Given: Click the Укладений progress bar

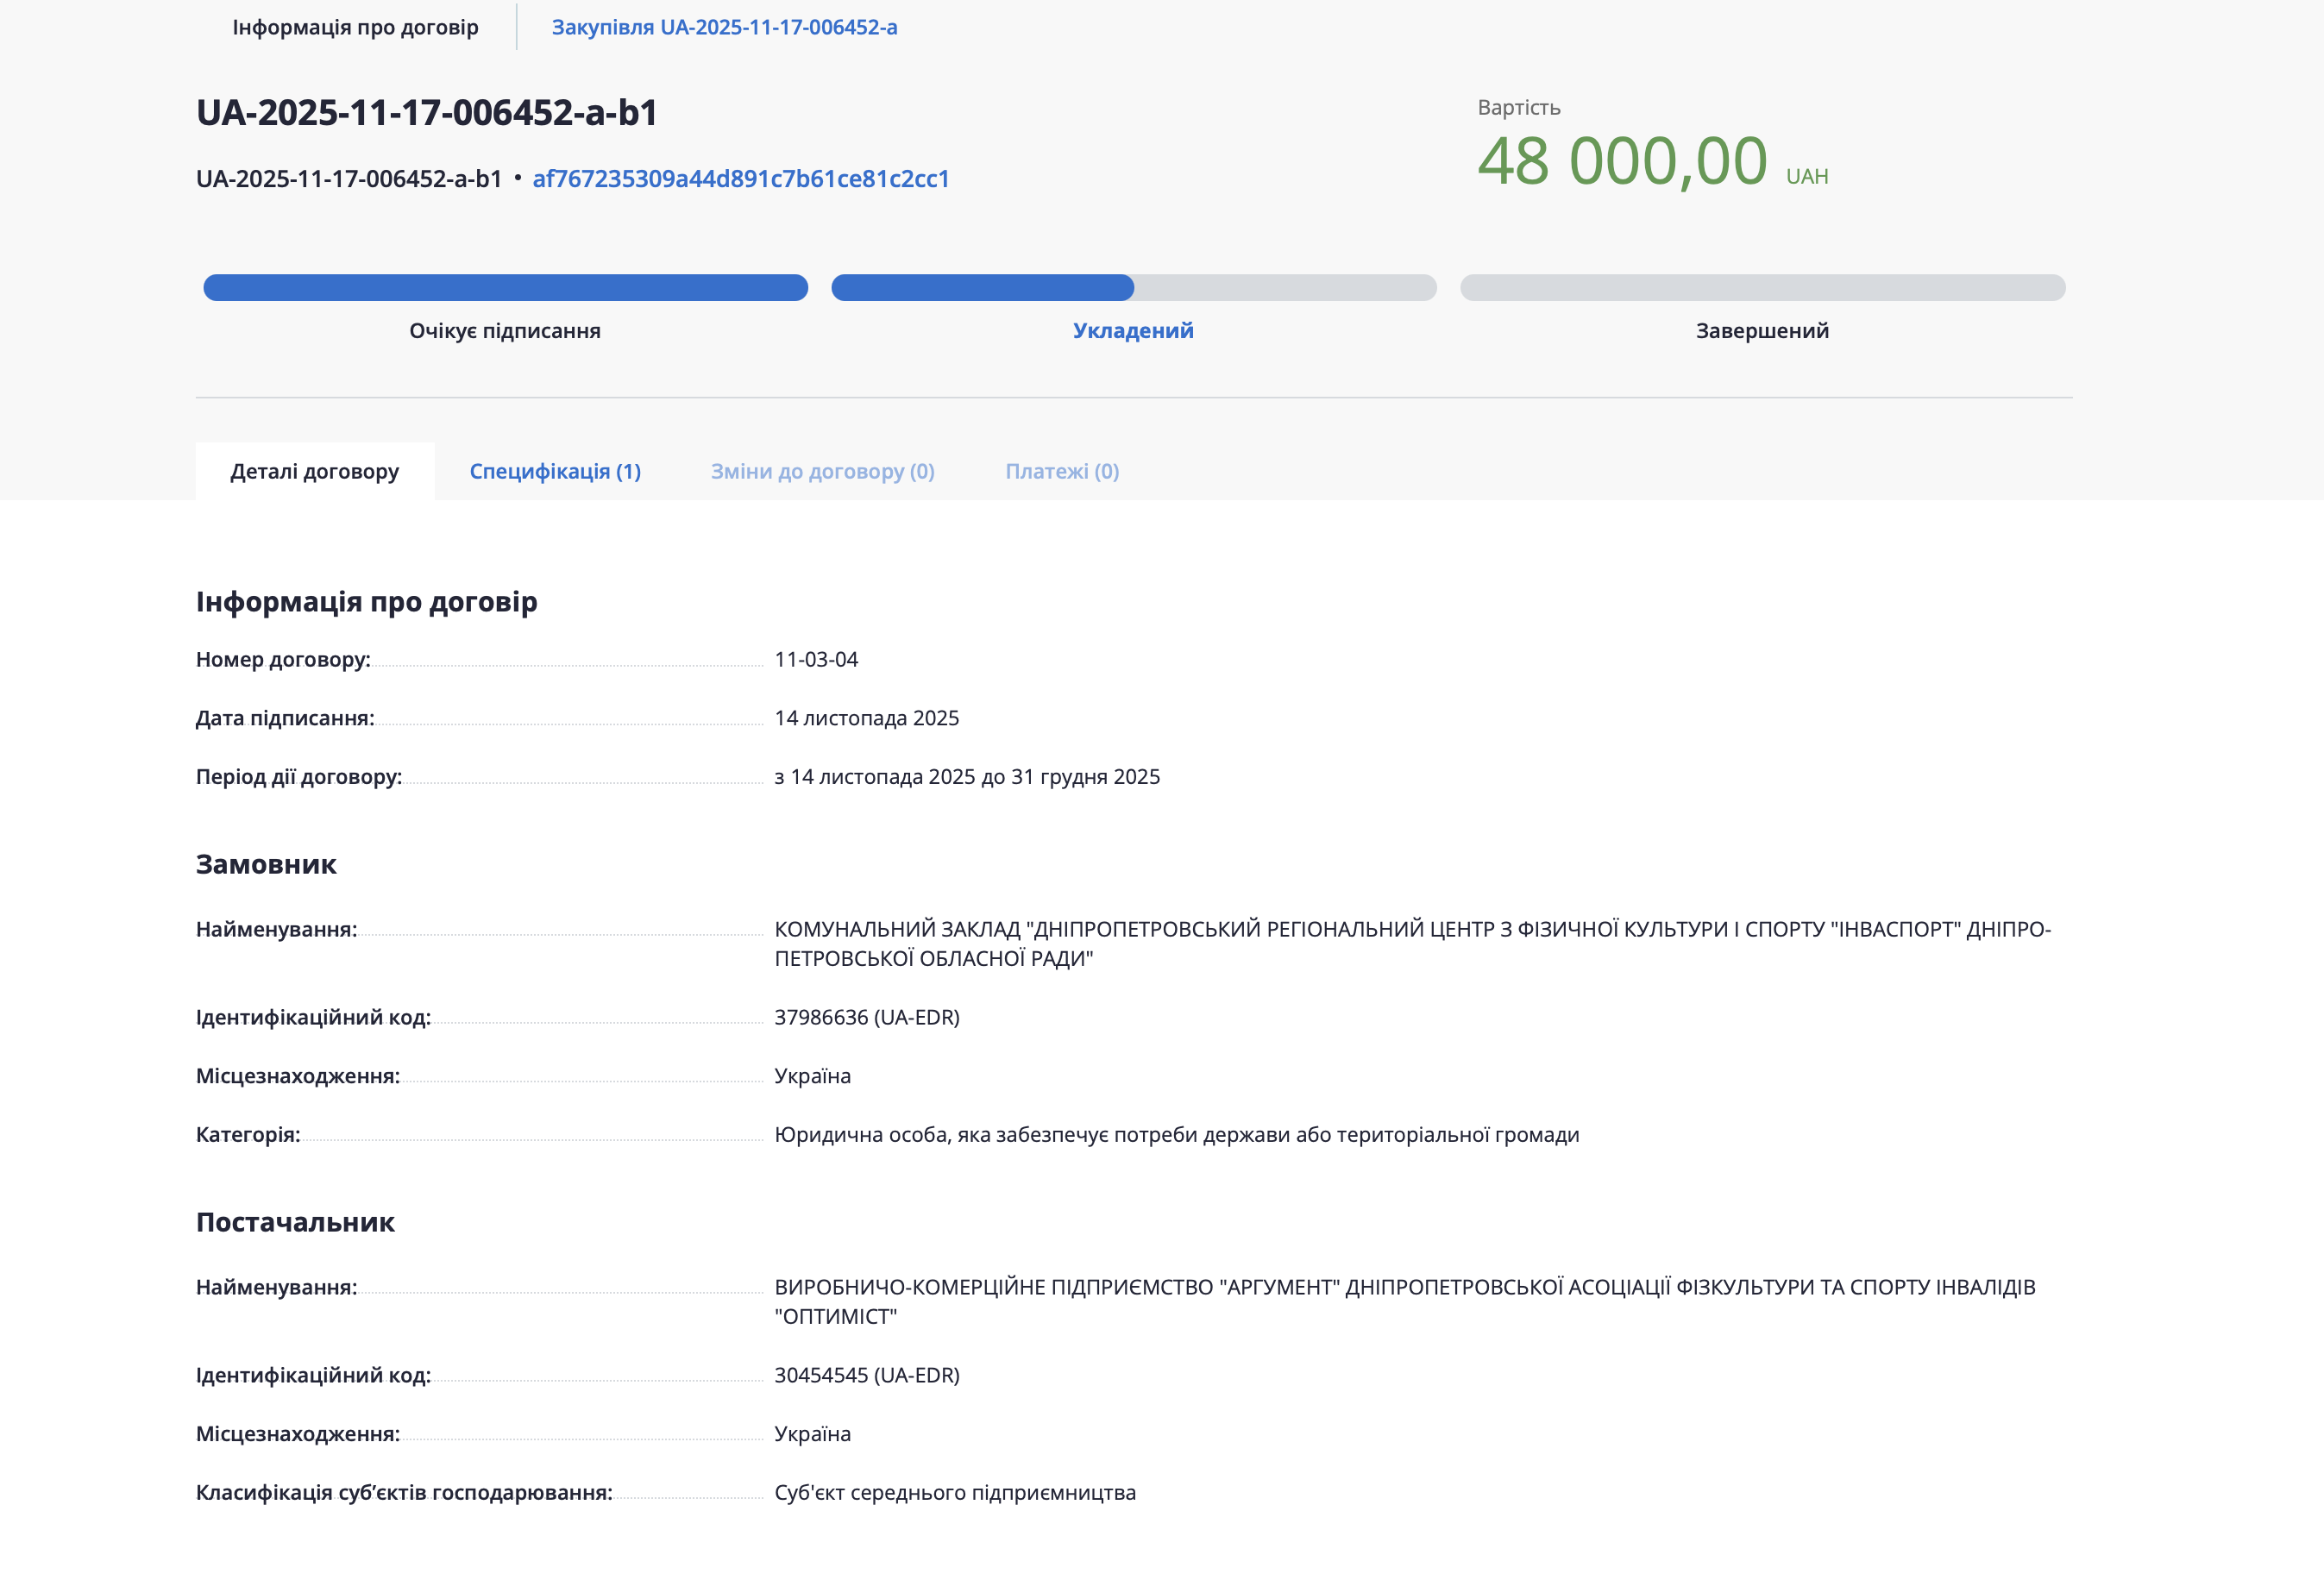Looking at the screenshot, I should point(1133,288).
